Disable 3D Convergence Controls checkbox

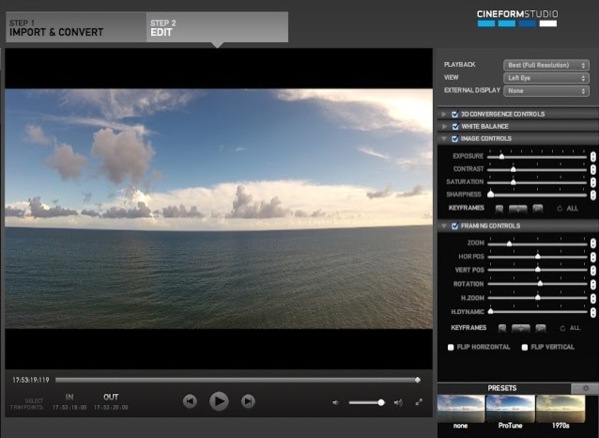point(455,114)
